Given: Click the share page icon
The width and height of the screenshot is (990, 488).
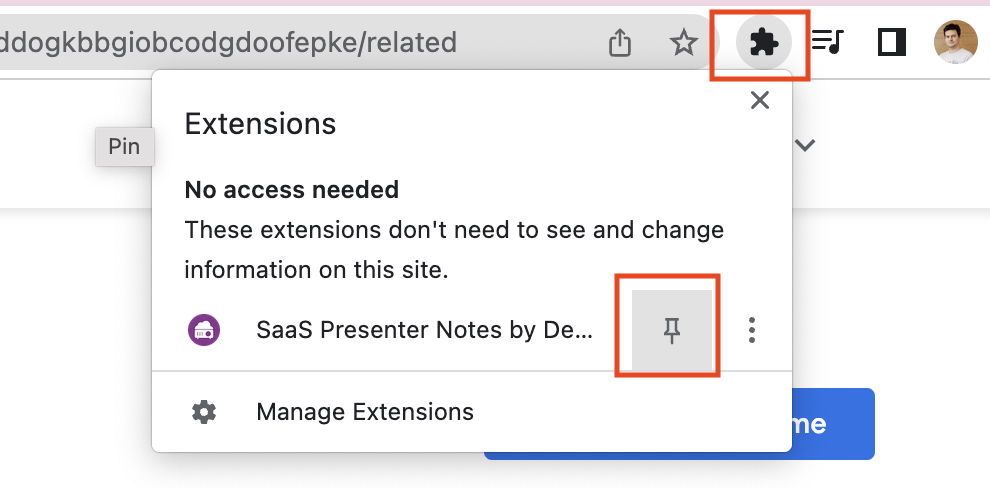Looking at the screenshot, I should (x=620, y=42).
